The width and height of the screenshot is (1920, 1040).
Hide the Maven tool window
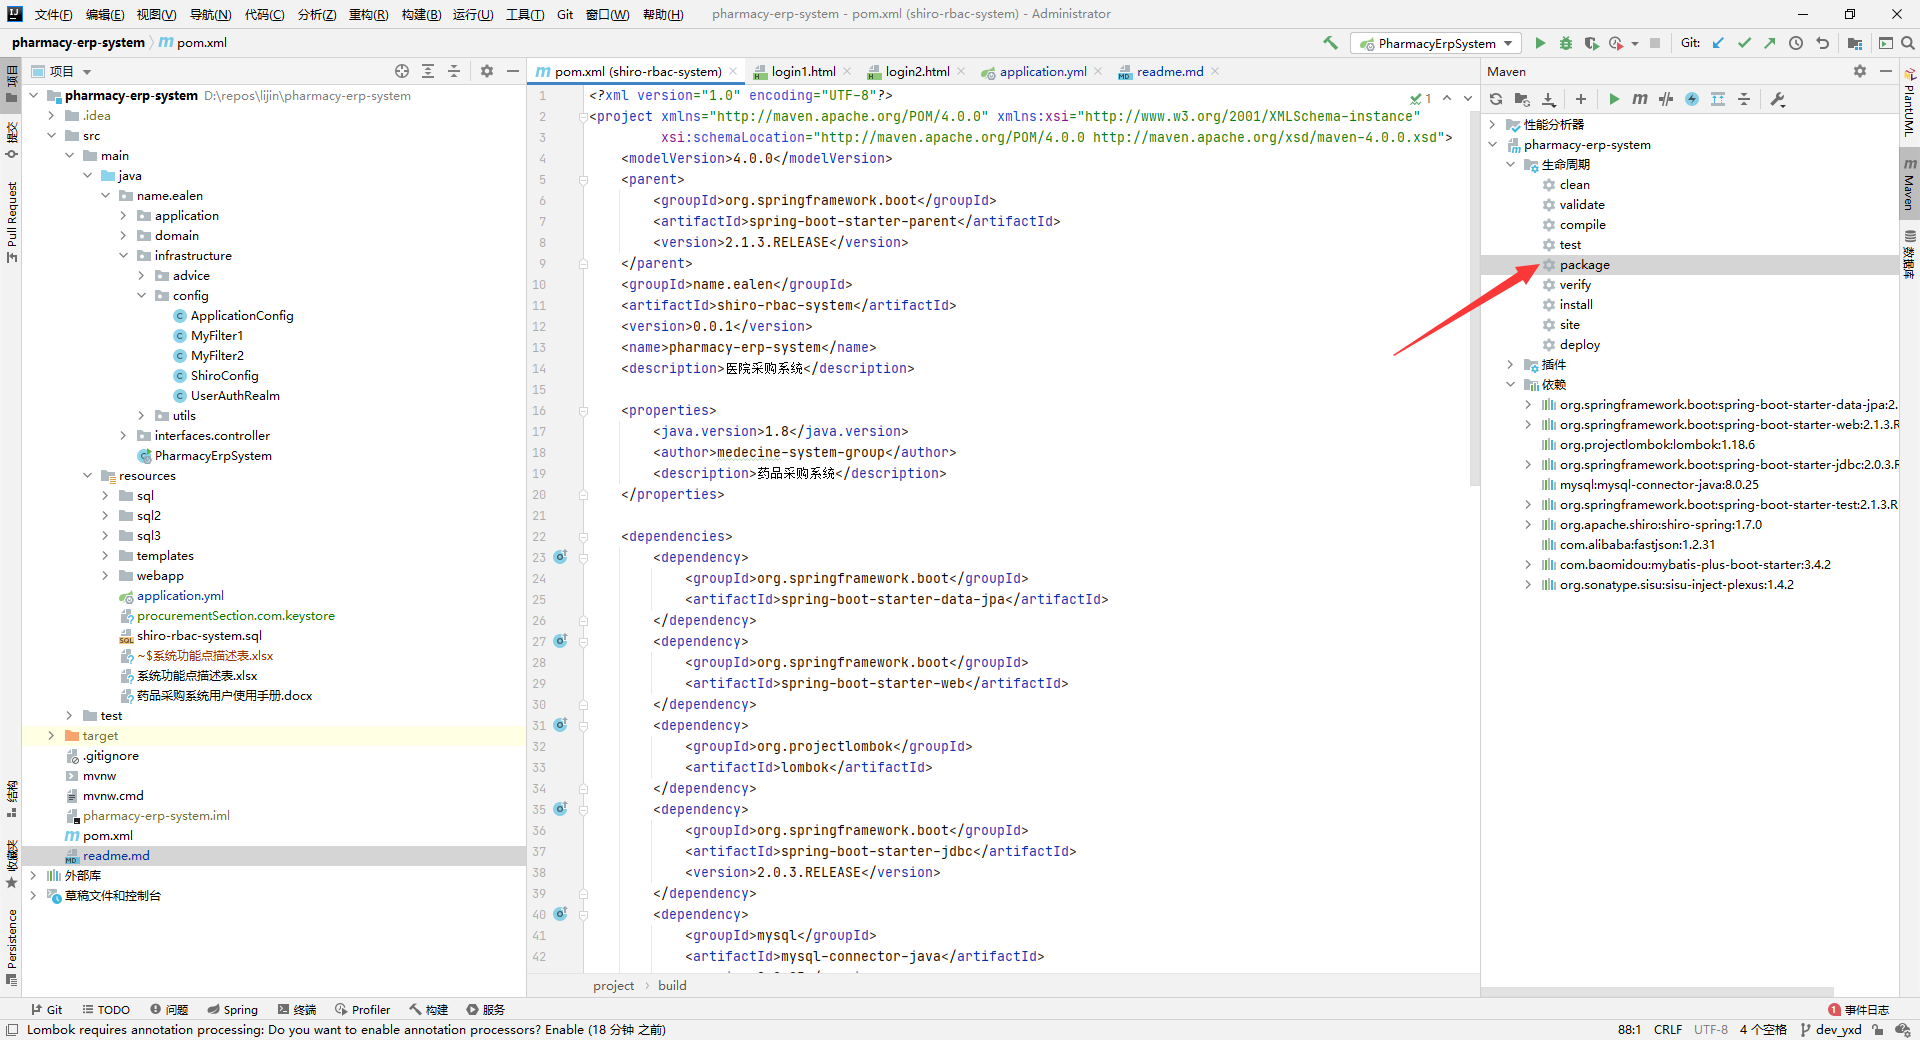[1886, 71]
